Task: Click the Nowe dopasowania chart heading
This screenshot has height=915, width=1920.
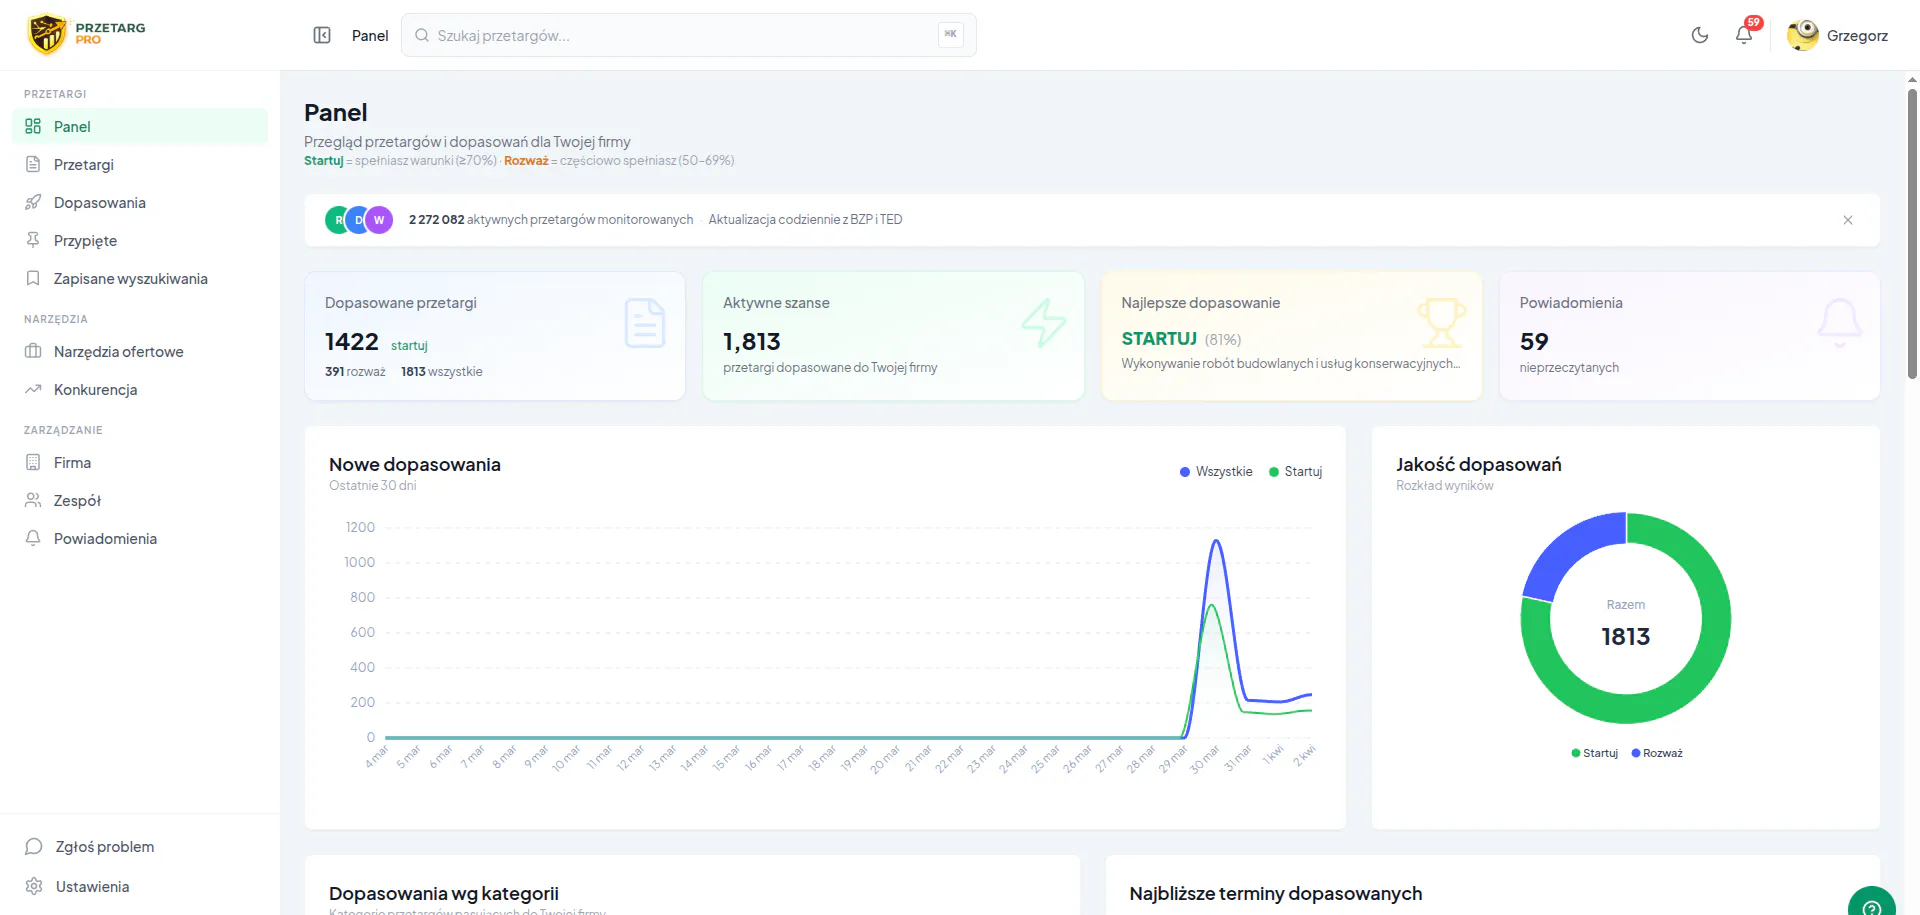Action: click(415, 464)
